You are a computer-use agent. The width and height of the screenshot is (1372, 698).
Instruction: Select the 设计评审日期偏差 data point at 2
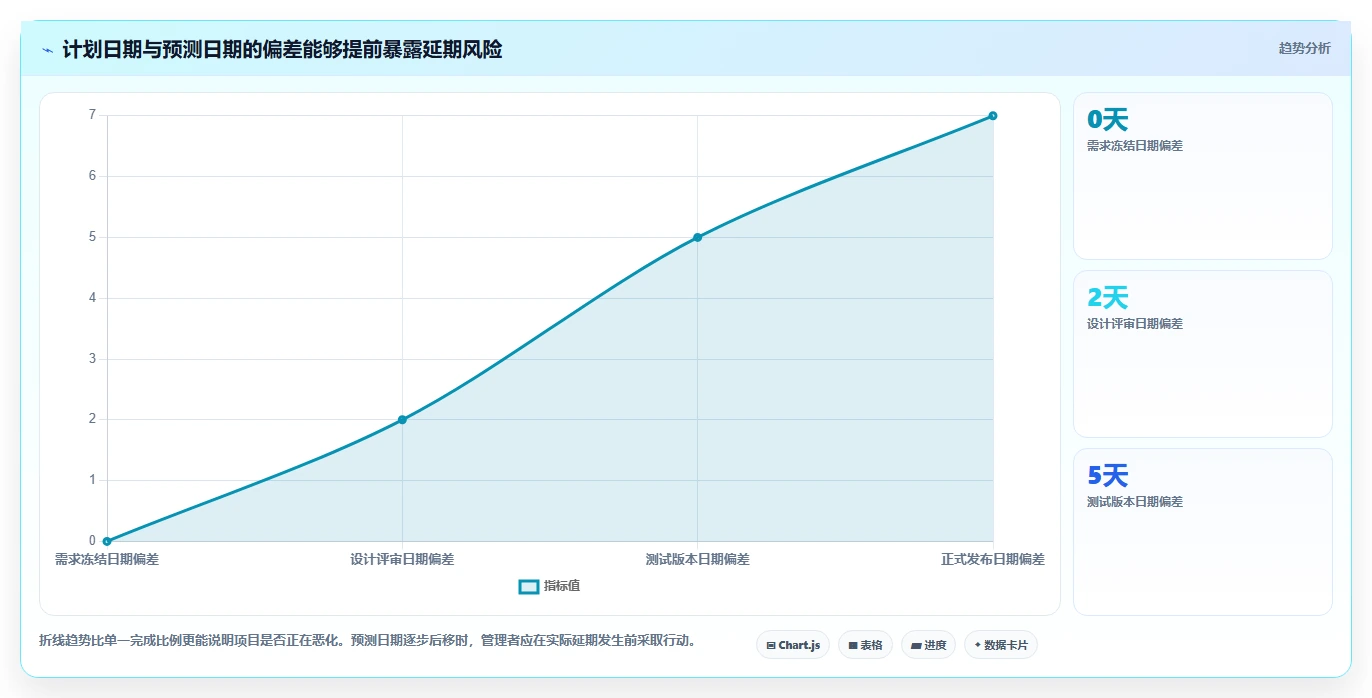(x=402, y=420)
